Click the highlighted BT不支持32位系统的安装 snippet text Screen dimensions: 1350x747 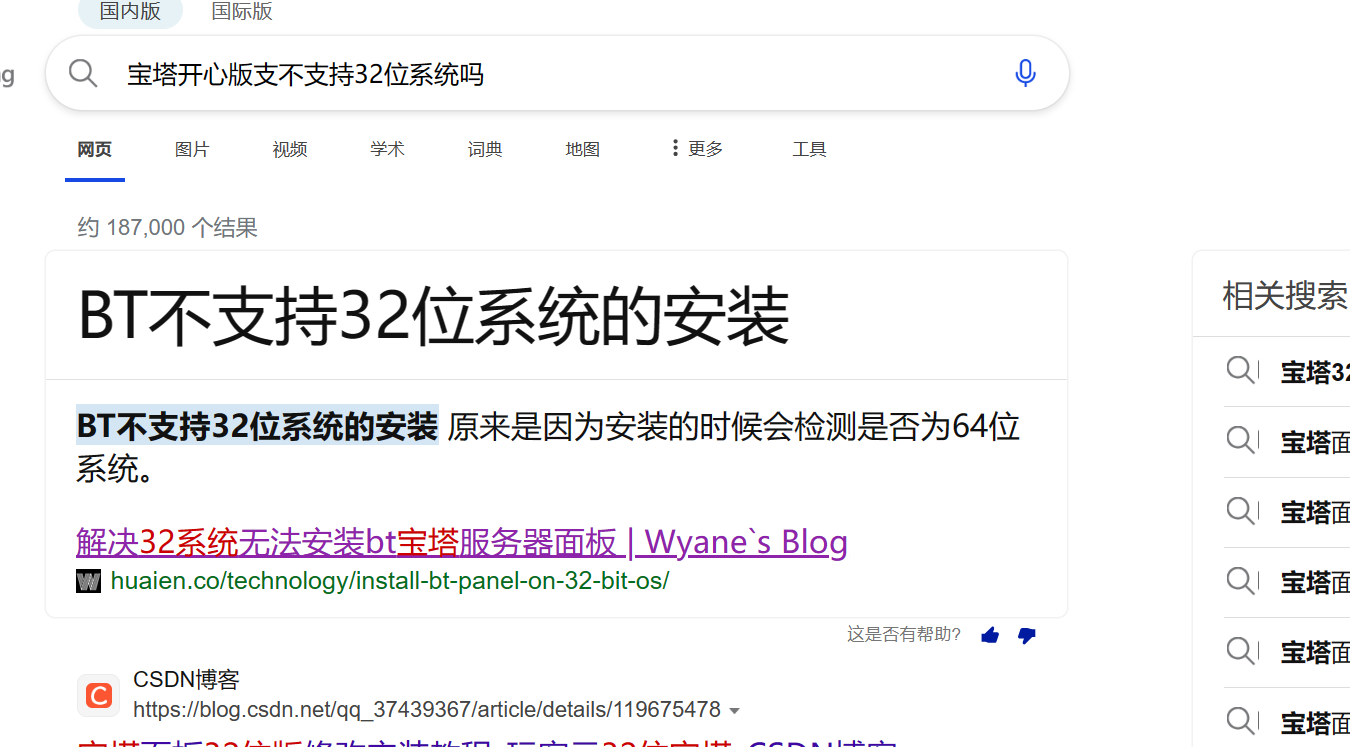point(257,426)
